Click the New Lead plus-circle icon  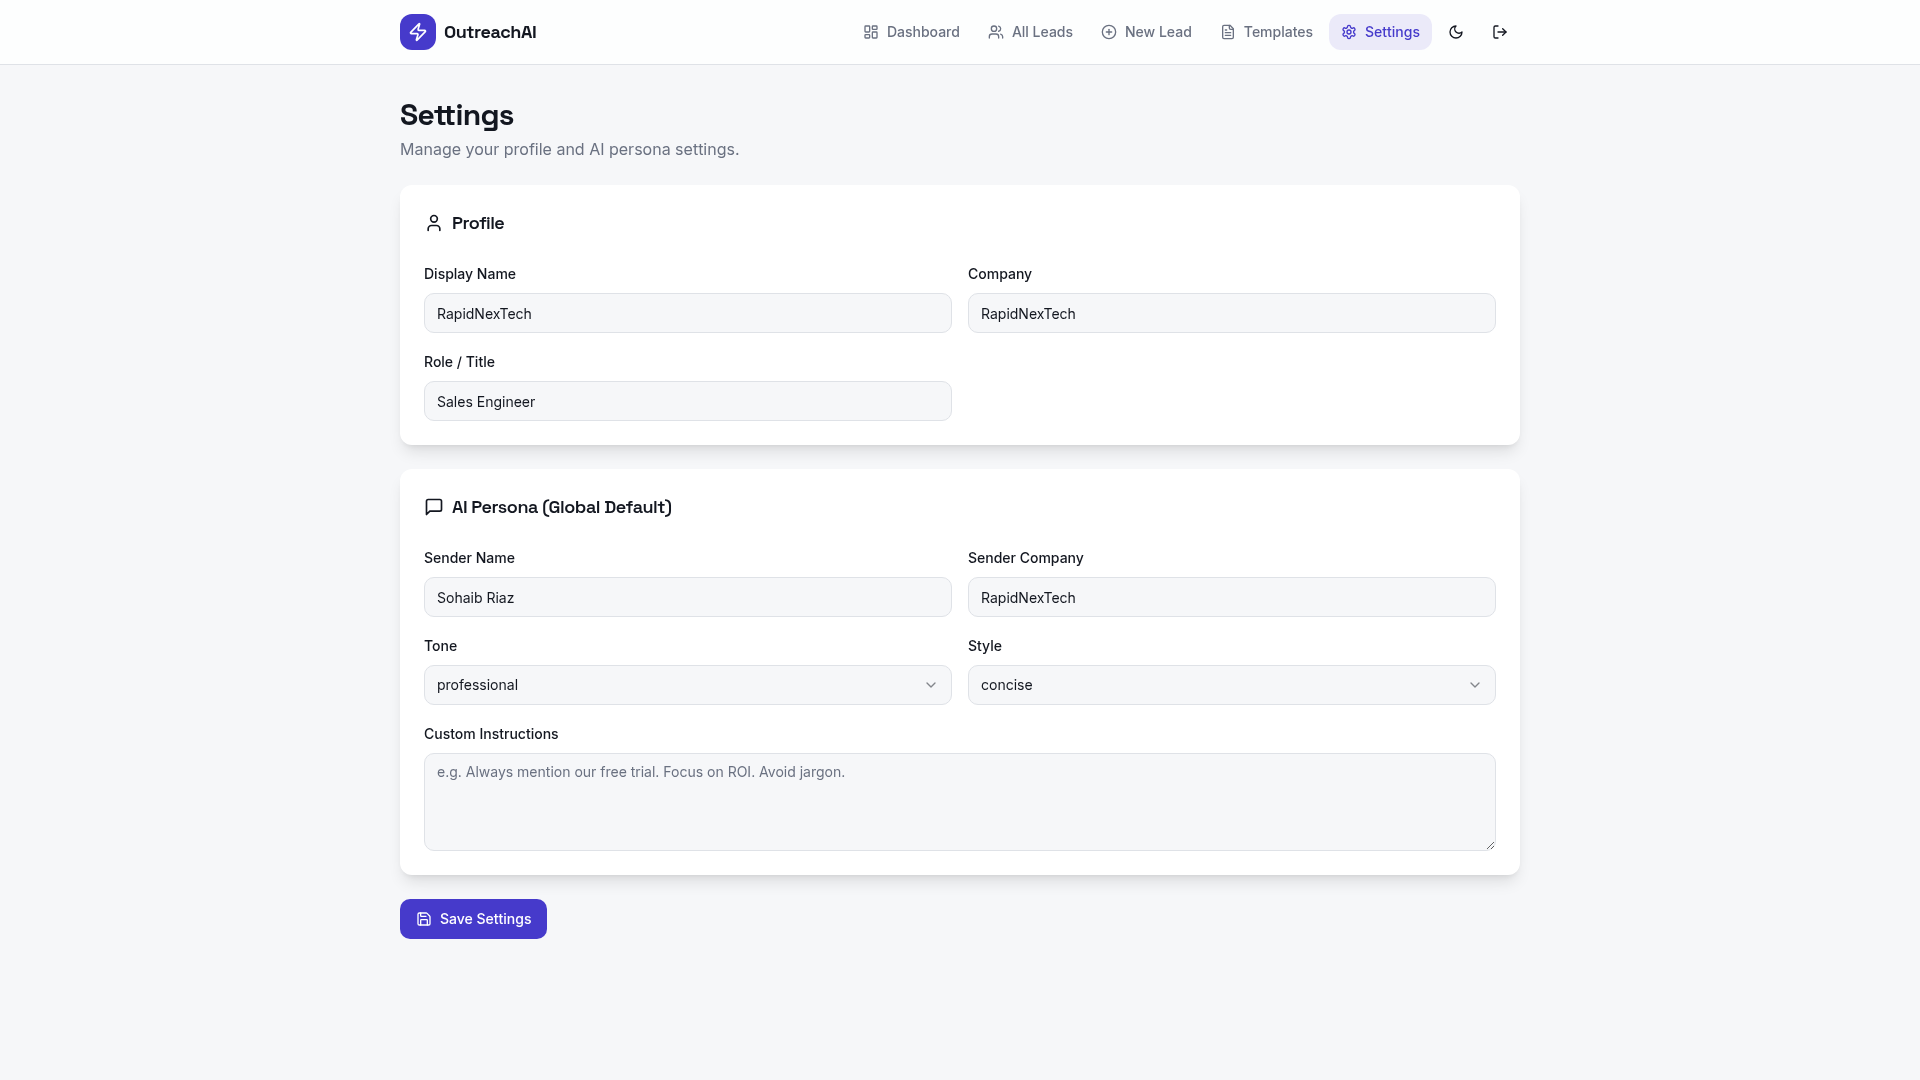[1109, 32]
